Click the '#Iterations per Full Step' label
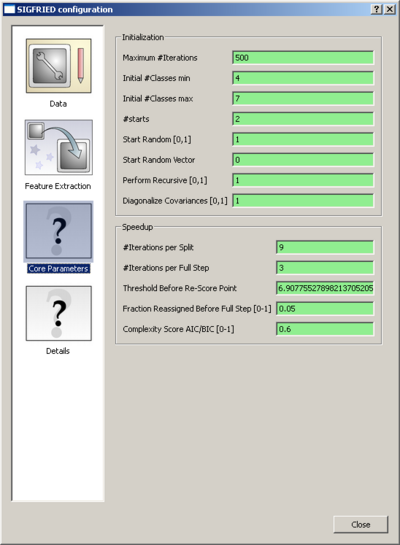Viewport: 400px width, 545px height. (166, 268)
